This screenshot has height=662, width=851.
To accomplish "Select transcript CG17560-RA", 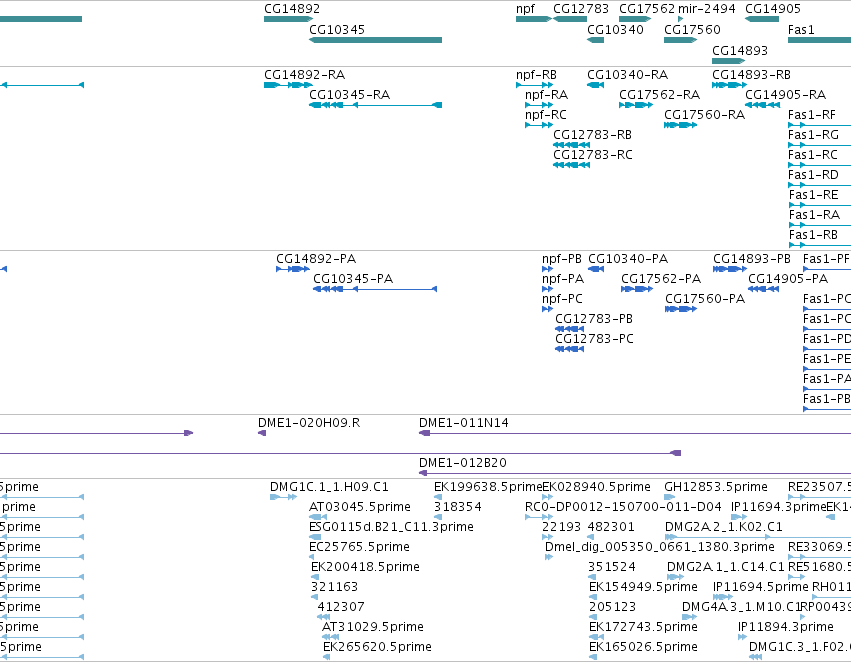I will coord(704,115).
